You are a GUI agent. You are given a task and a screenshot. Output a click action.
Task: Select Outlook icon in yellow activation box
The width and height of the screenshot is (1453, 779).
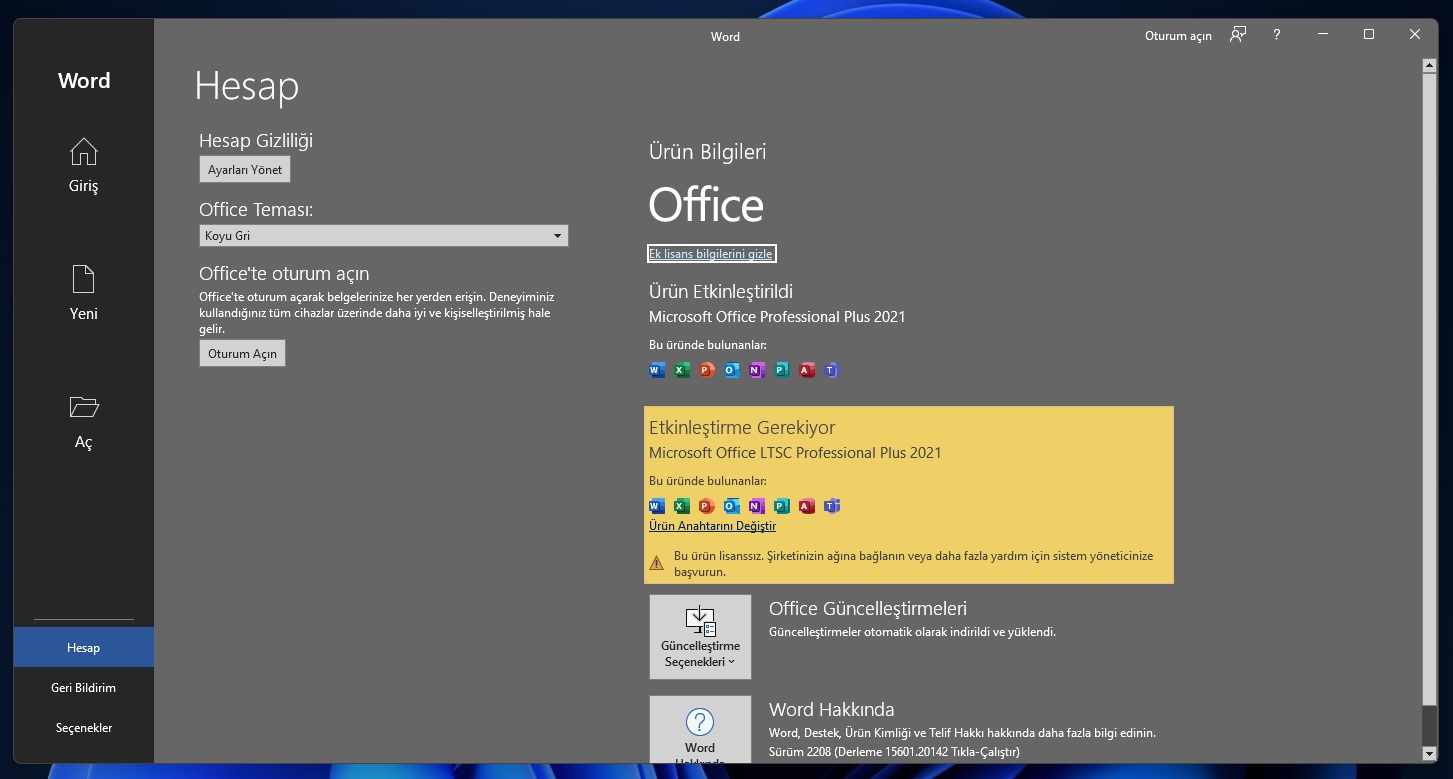732,506
